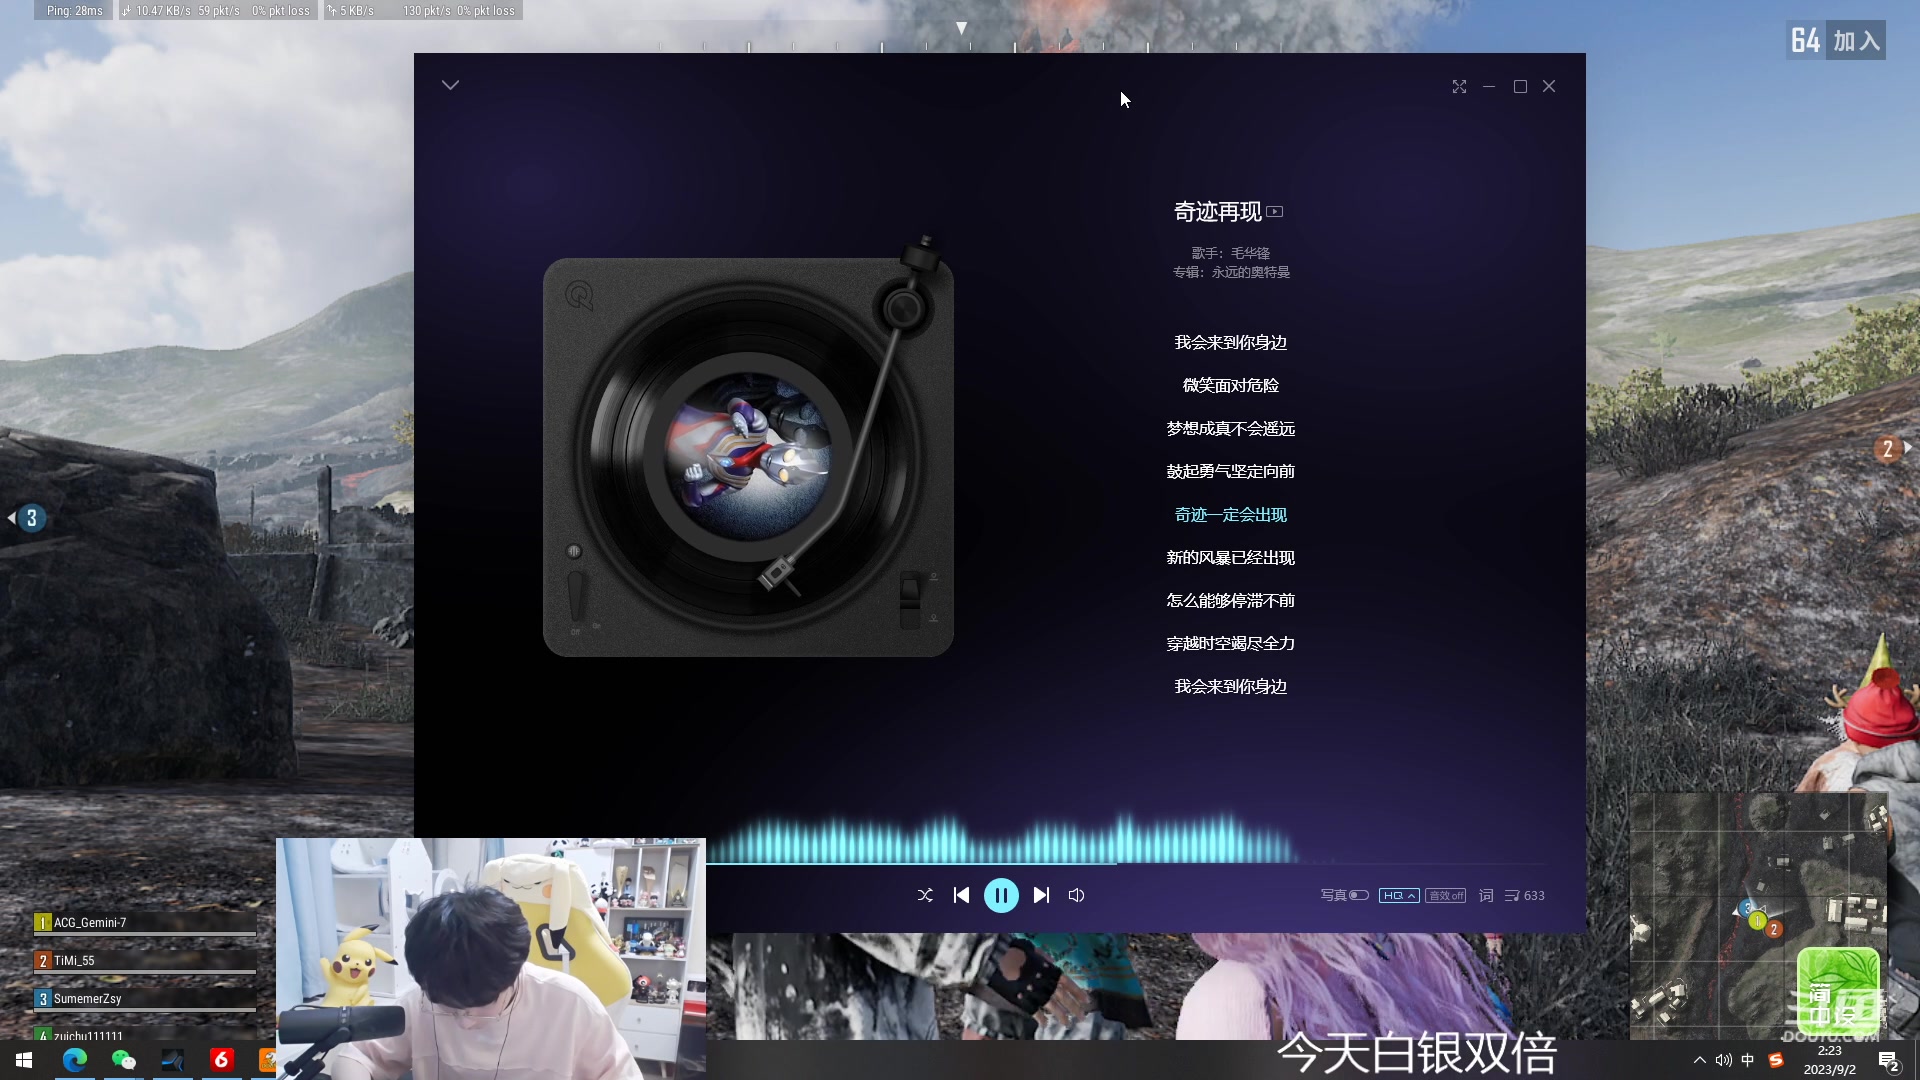Select lyric line 微笑面对危险
This screenshot has height=1080, width=1920.
(x=1230, y=385)
